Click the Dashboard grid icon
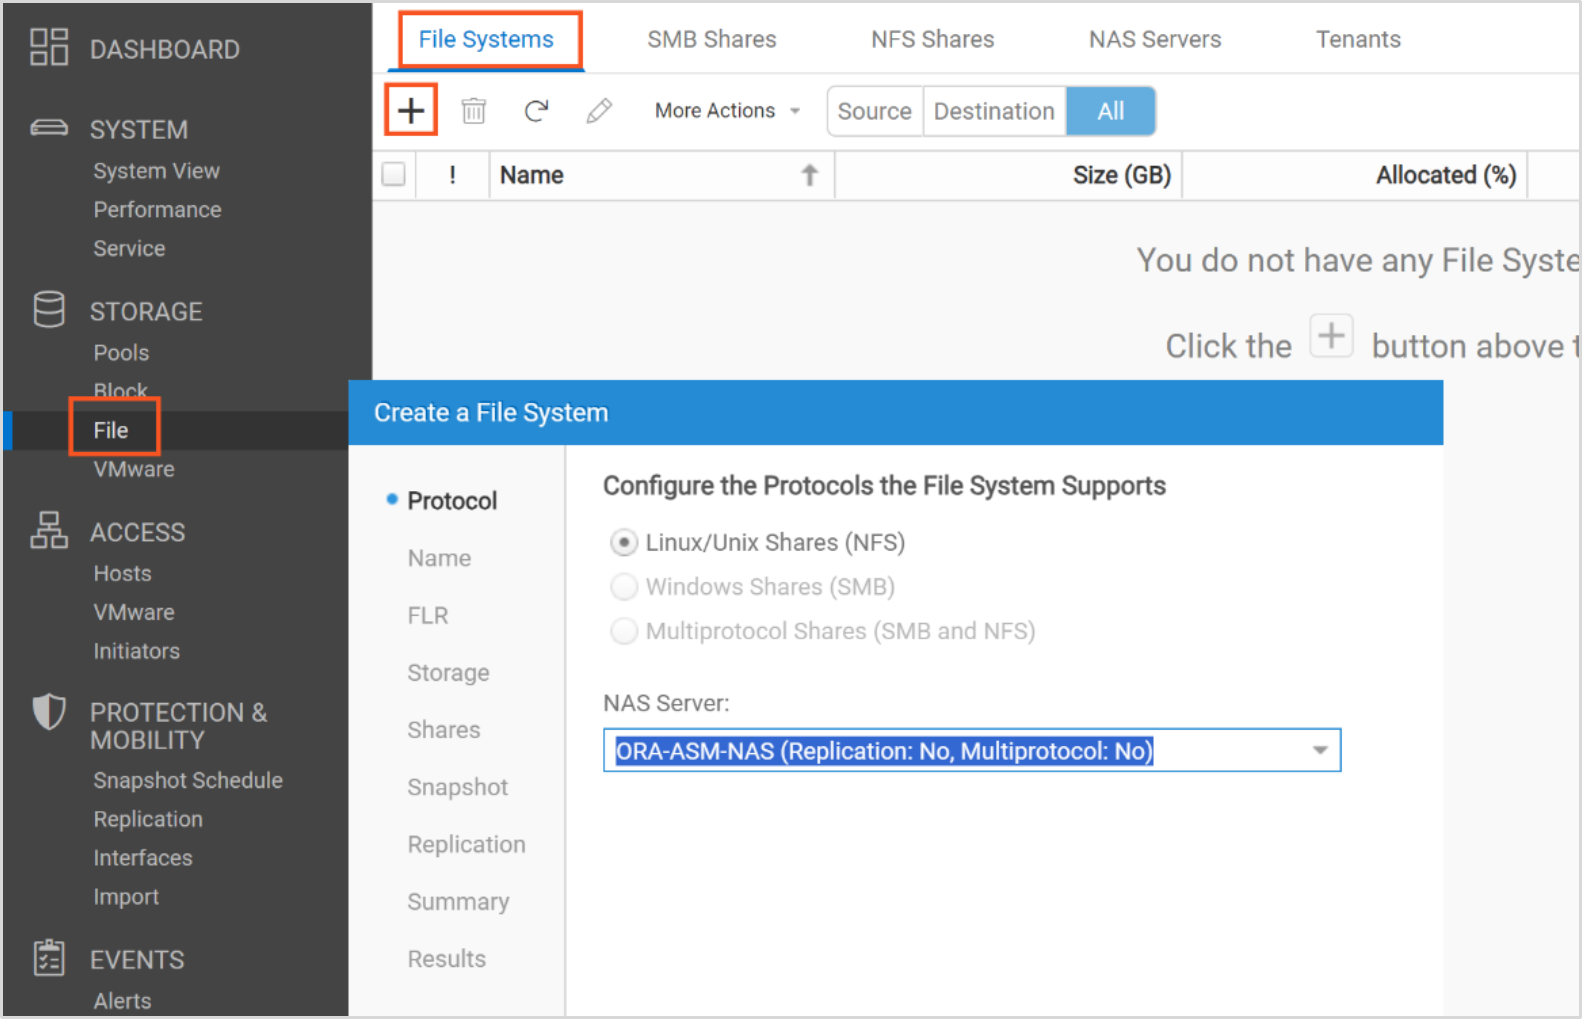Viewport: 1583px width, 1019px height. [49, 47]
